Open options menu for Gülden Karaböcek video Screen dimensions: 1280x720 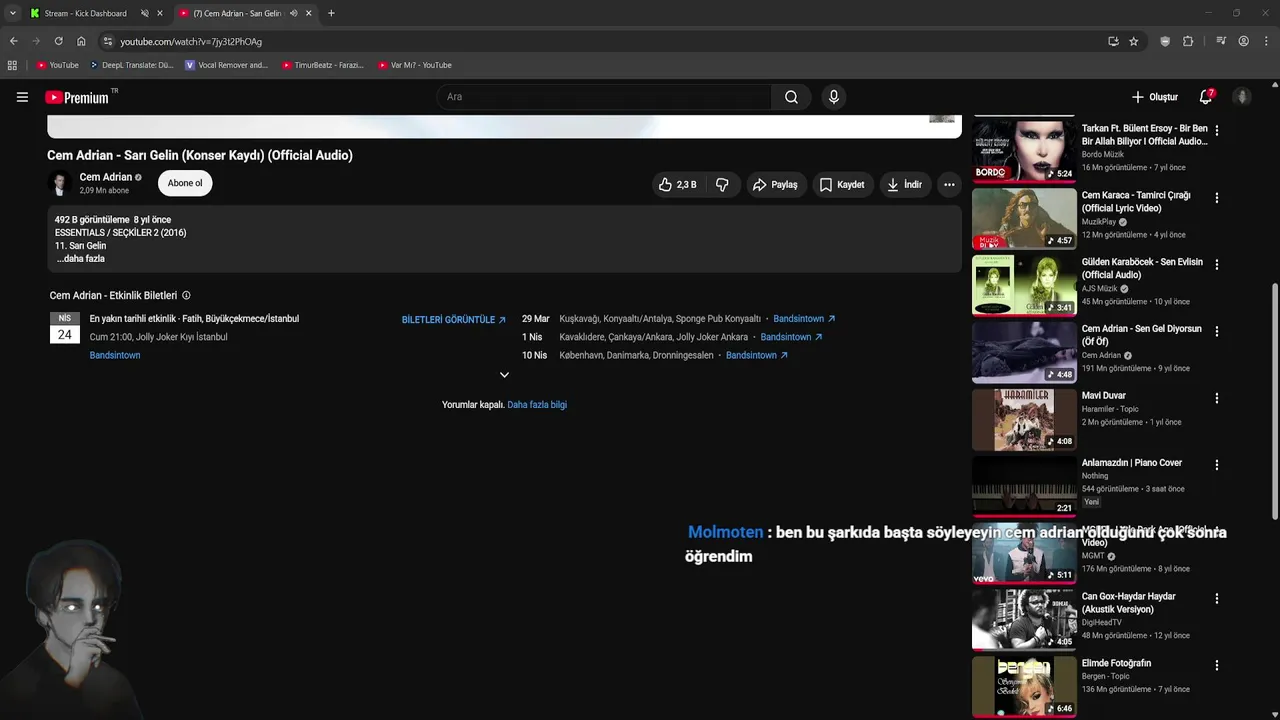[1217, 264]
